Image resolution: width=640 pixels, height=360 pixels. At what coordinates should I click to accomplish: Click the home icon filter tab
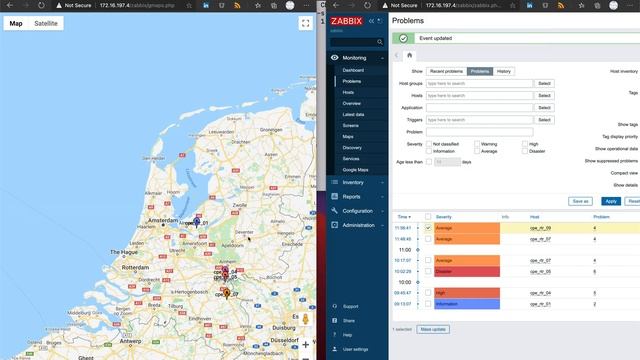409,55
